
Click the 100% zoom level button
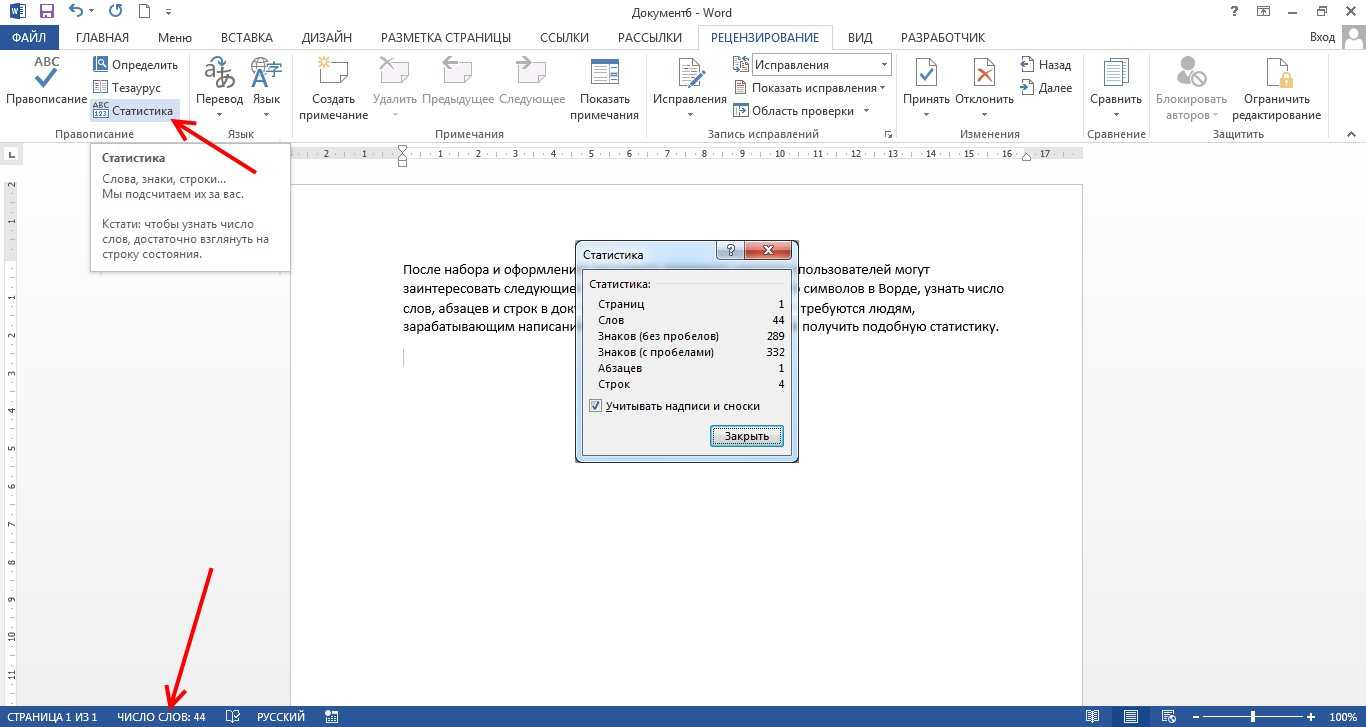(x=1343, y=717)
